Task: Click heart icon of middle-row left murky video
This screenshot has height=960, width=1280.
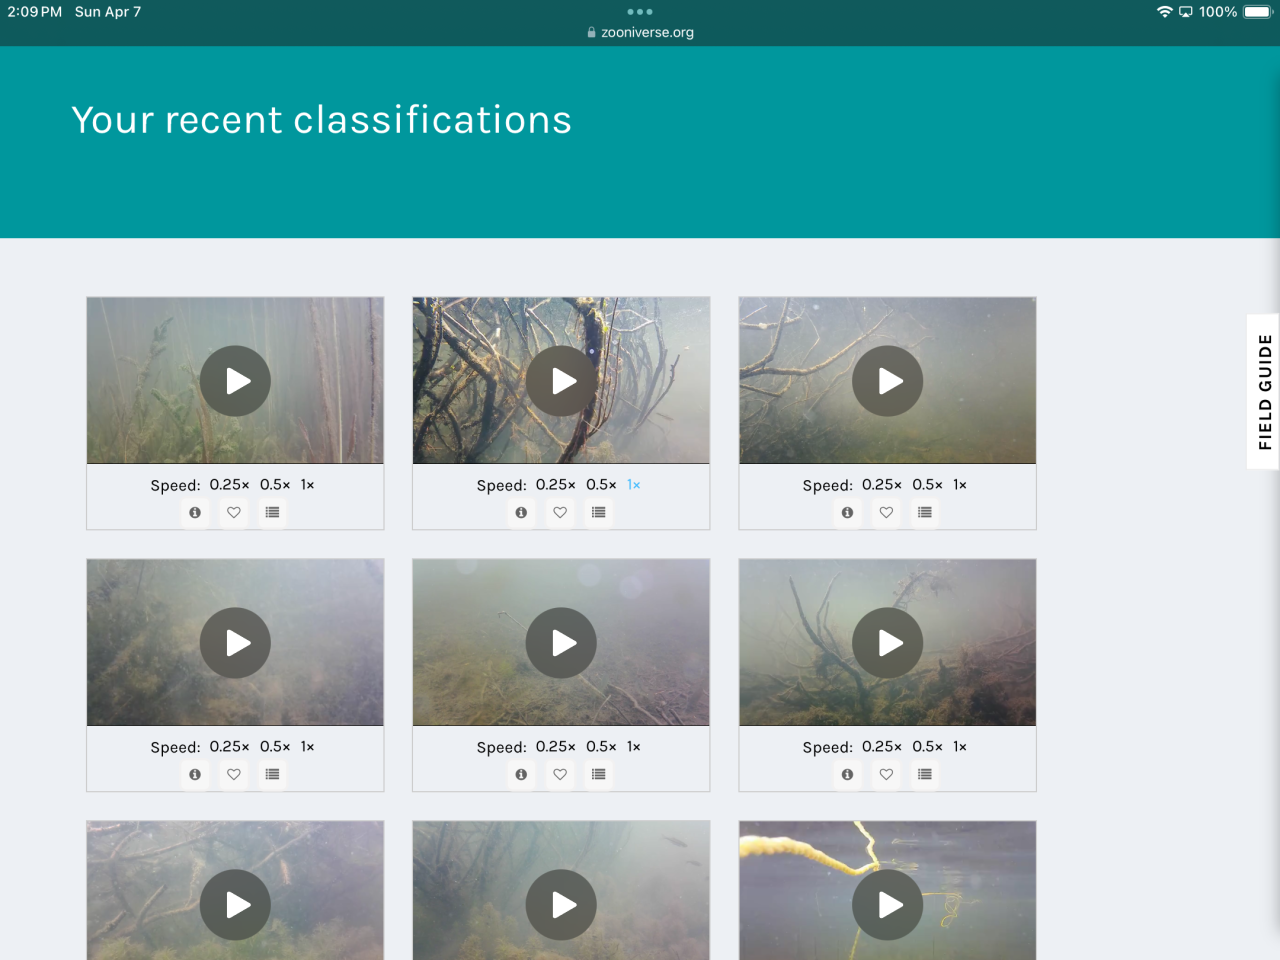Action: 234,775
